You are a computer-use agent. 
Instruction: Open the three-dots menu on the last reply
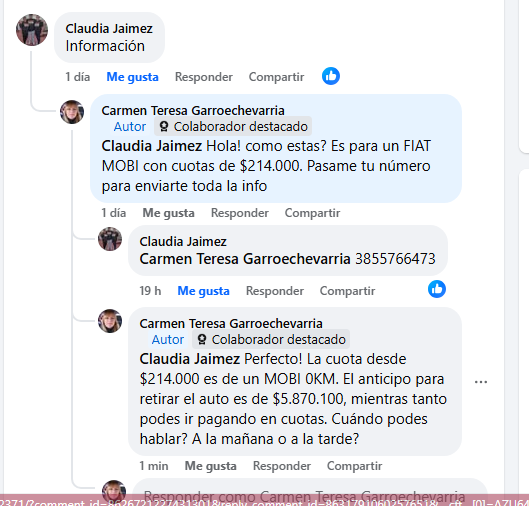pyautogui.click(x=481, y=382)
